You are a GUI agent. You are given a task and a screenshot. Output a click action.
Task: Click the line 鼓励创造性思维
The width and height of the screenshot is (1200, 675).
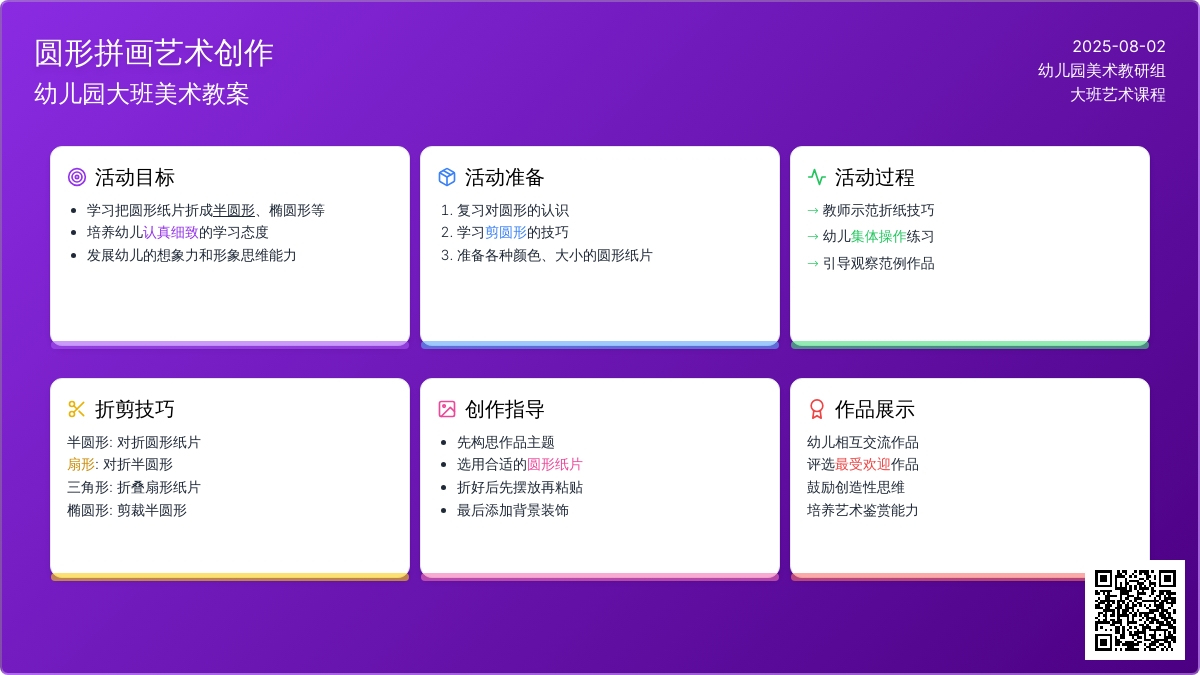click(856, 487)
